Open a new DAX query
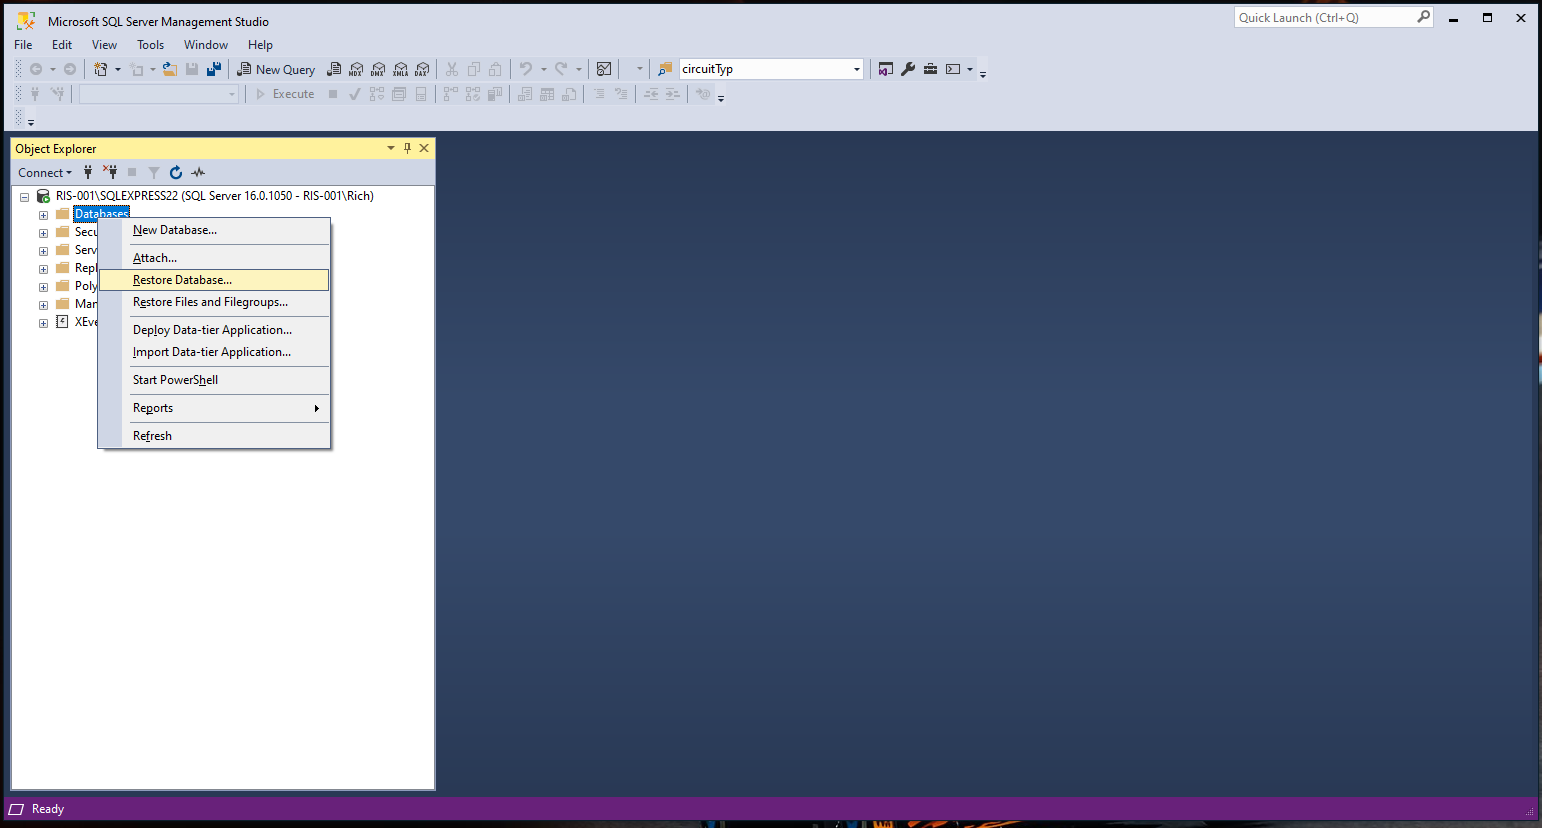Image resolution: width=1542 pixels, height=828 pixels. pos(422,70)
